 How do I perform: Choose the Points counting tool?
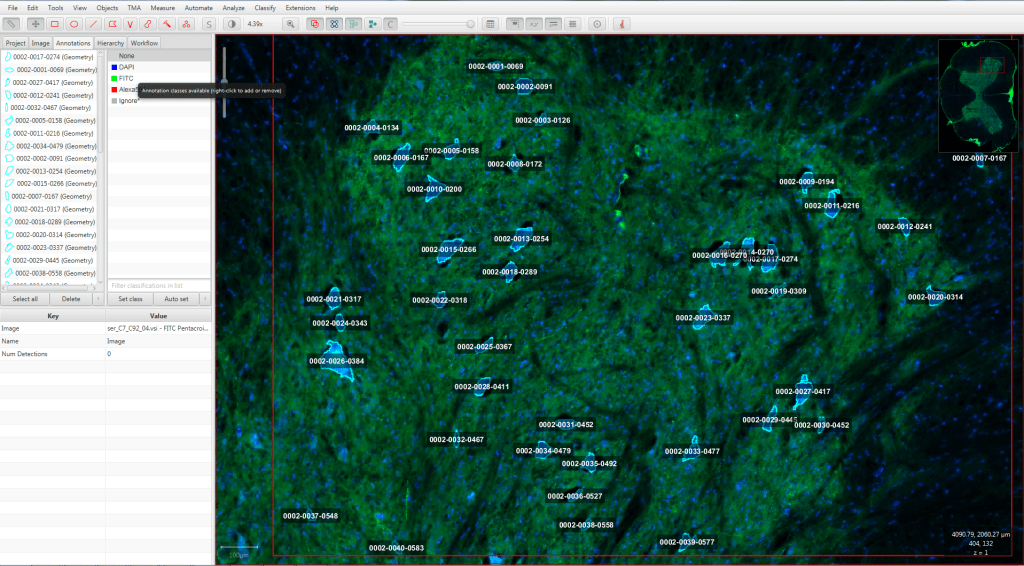[187, 23]
